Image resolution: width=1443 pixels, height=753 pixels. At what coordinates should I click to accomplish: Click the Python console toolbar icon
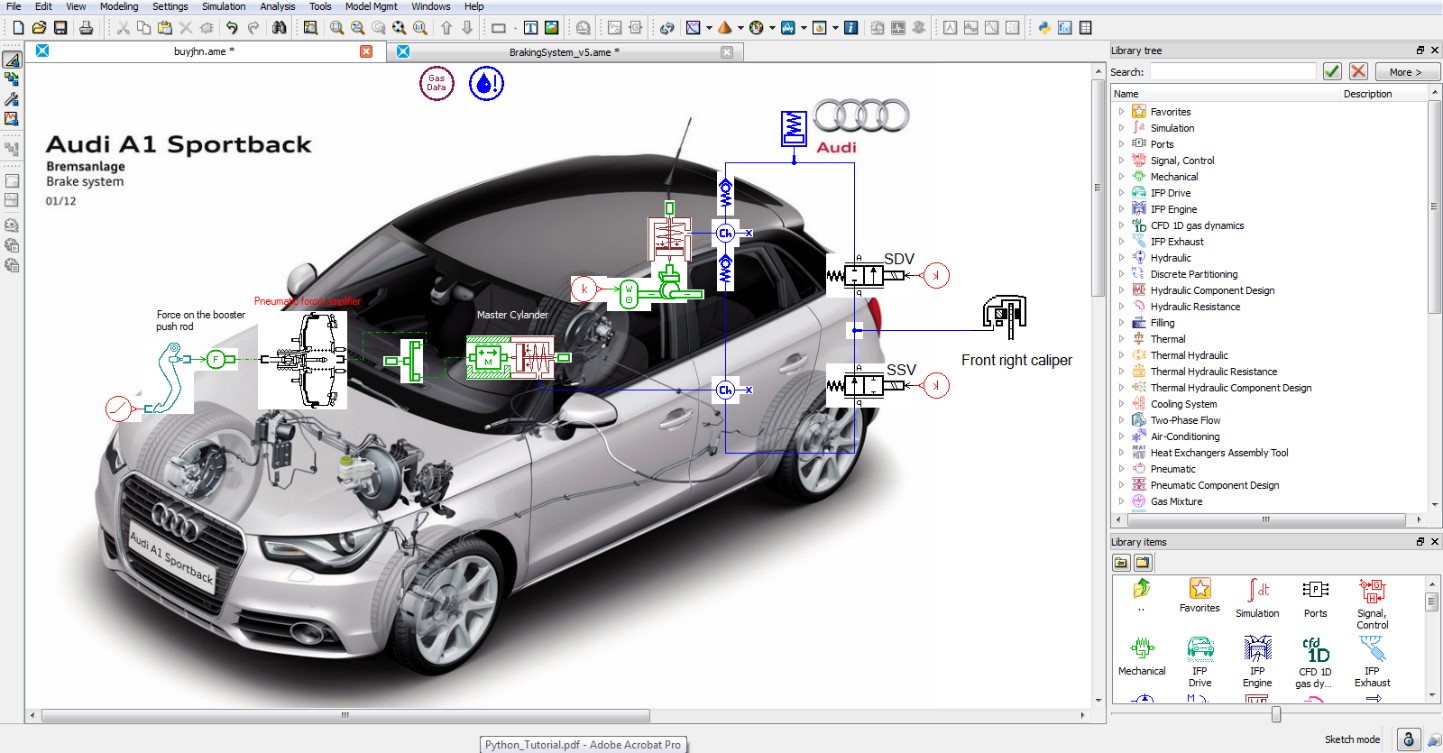1044,28
